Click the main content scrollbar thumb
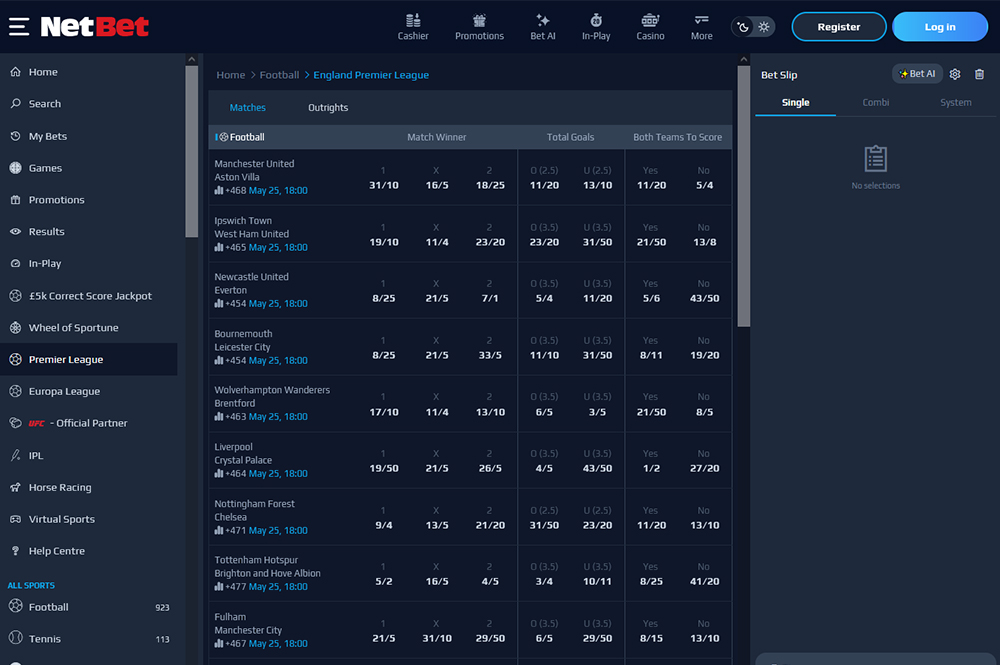Viewport: 1000px width, 665px height. click(x=744, y=196)
